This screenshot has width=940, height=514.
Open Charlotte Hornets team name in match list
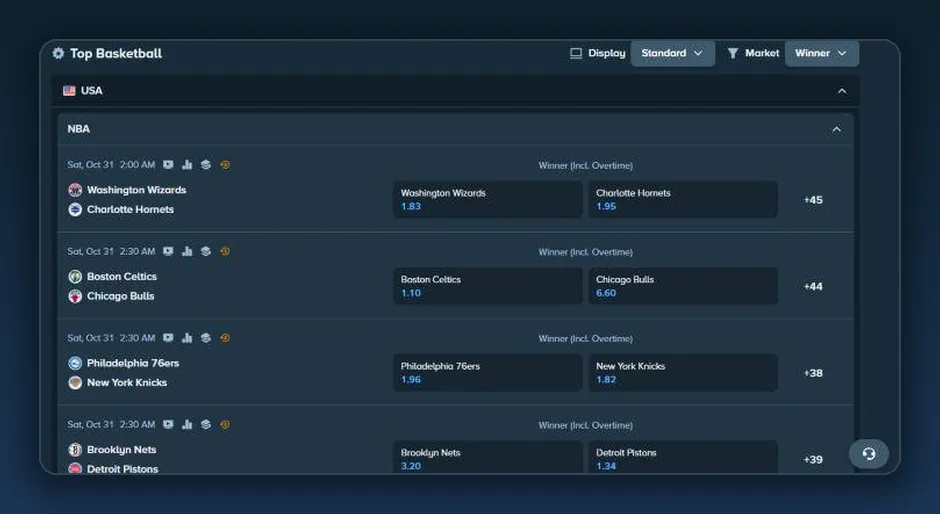(x=131, y=209)
